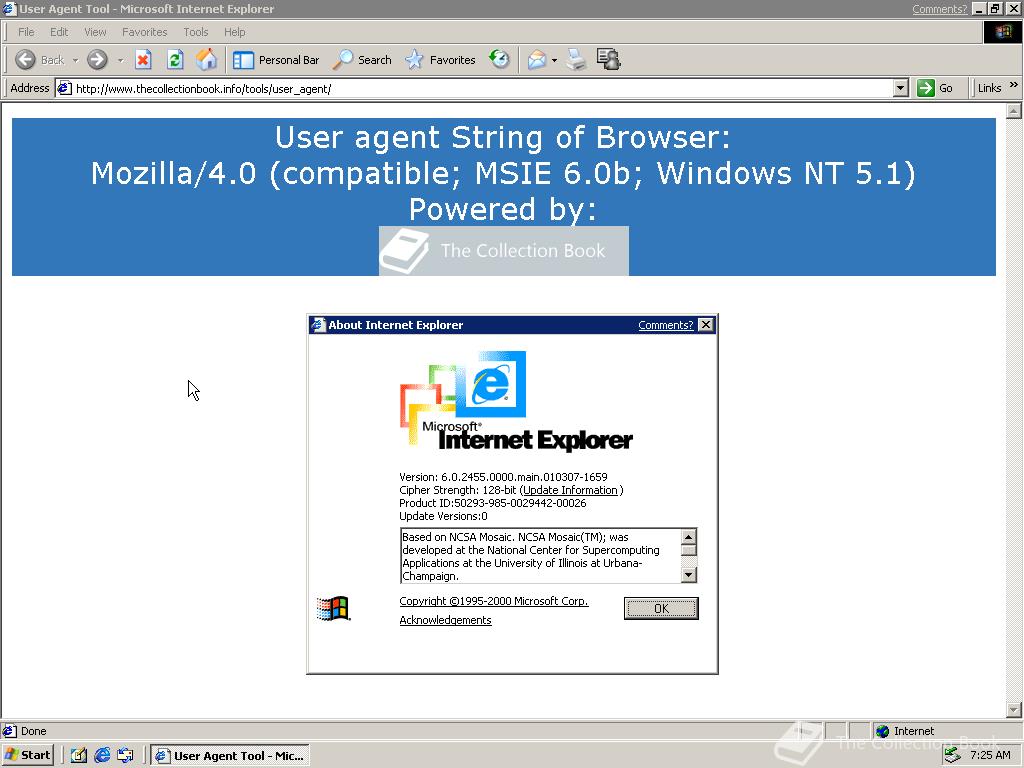Click the IE icon in the About dialog title bar
The height and width of the screenshot is (768, 1024).
pyautogui.click(x=318, y=325)
